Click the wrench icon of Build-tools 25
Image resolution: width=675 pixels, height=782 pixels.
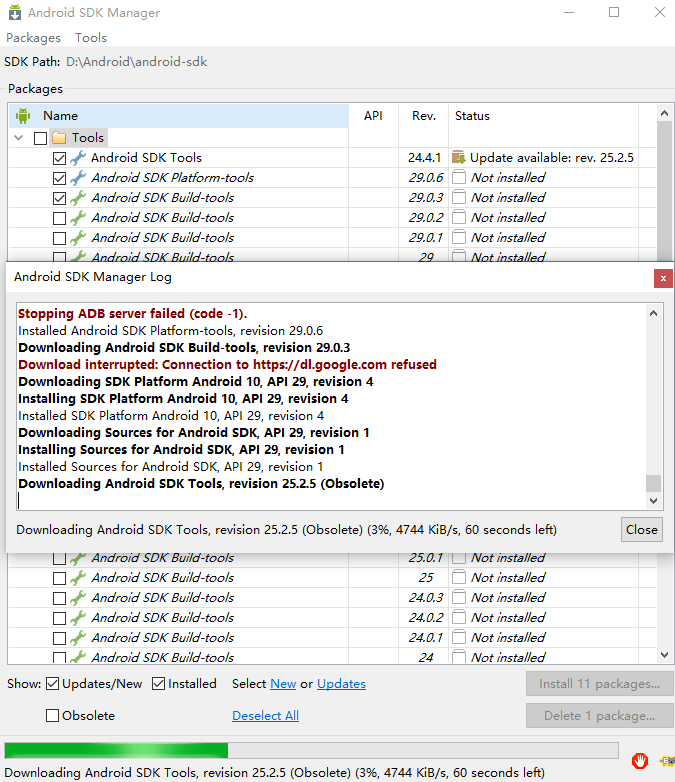click(77, 578)
